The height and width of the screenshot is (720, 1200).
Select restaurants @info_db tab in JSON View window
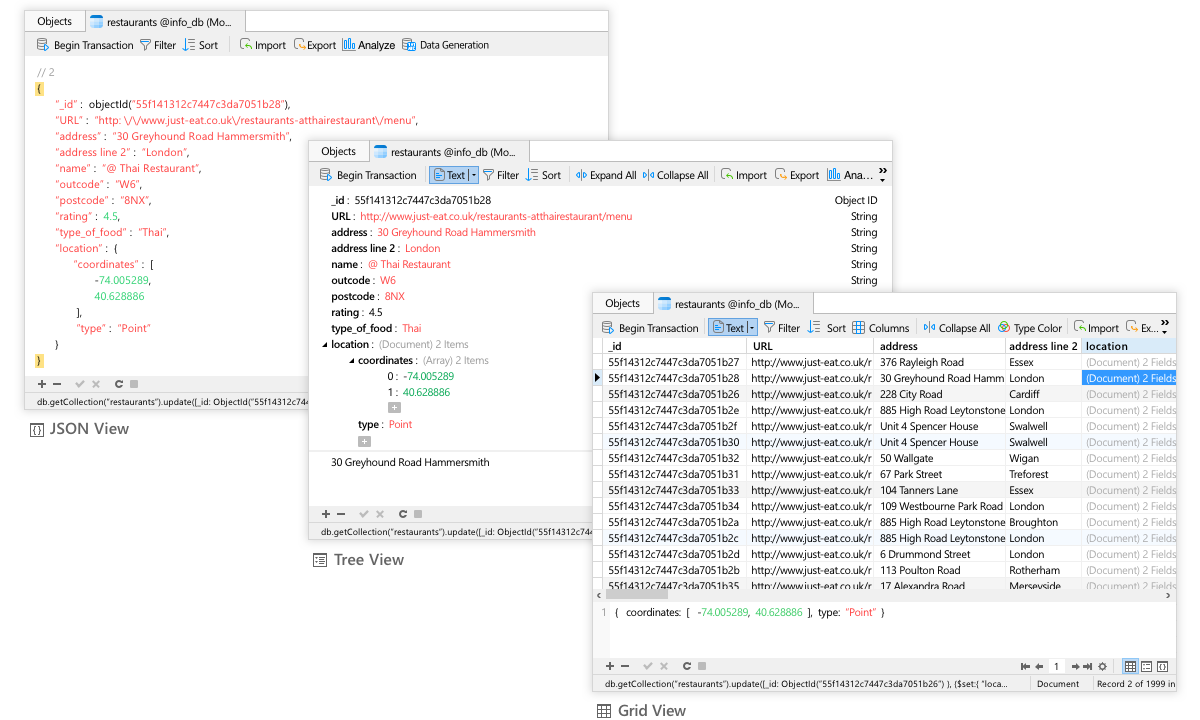coord(164,21)
